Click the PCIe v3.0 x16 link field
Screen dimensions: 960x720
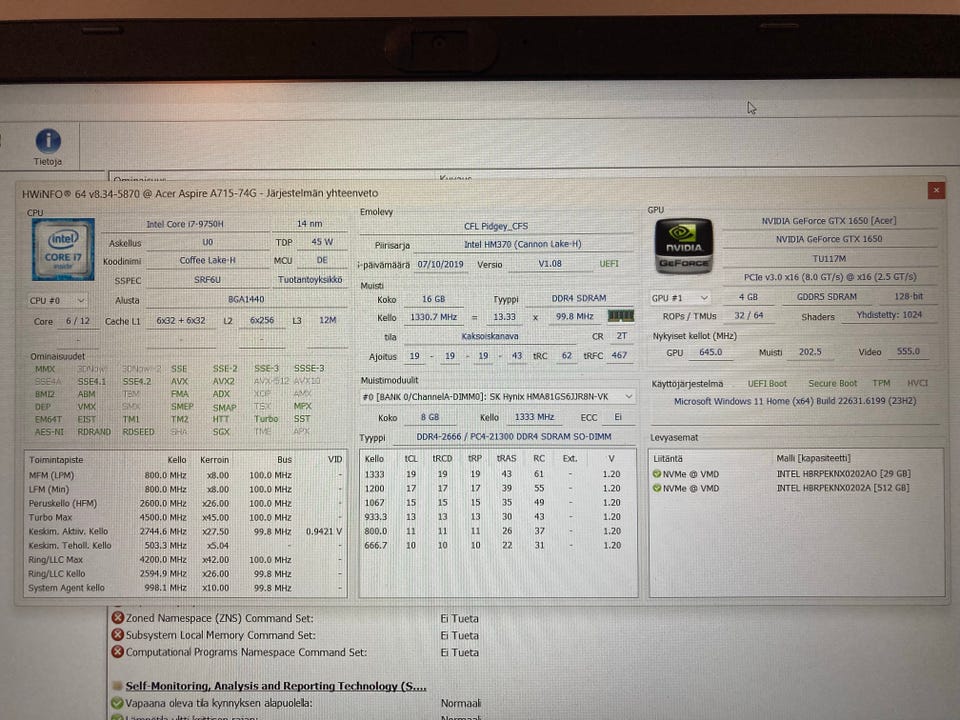830,277
